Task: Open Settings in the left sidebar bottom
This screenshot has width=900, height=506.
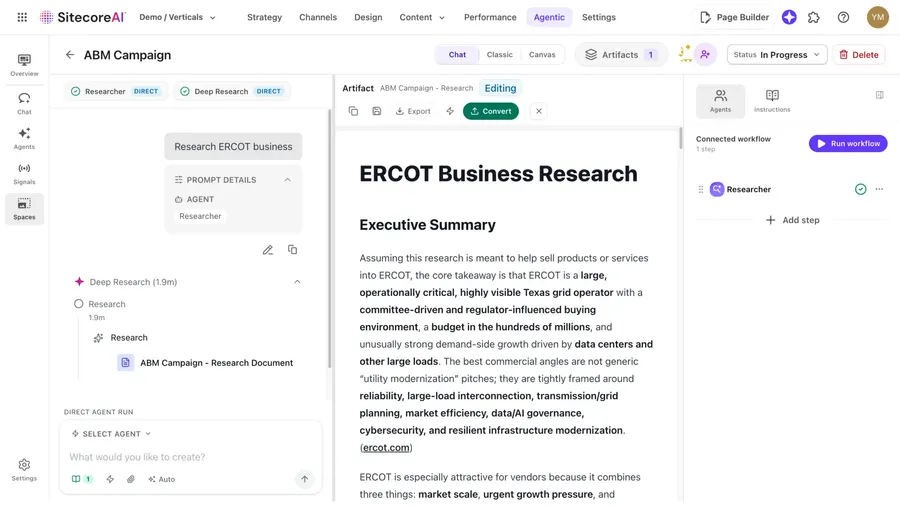Action: tap(24, 469)
